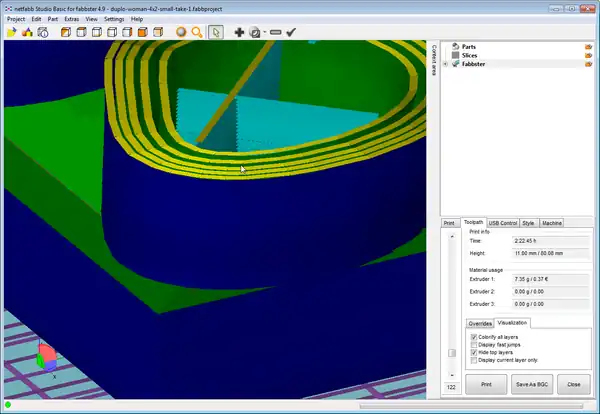Click the vertical layer slider handle
Screen dimensions: 600x414
click(451, 353)
